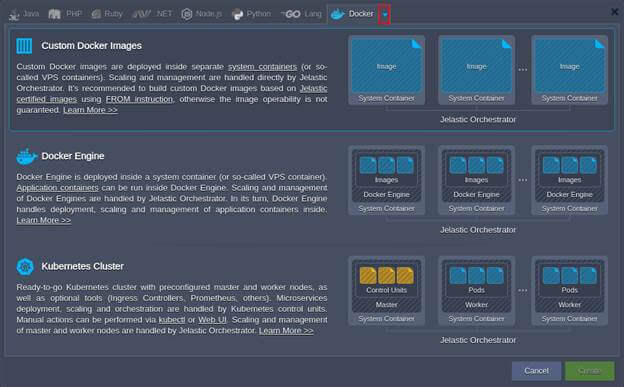The image size is (624, 387).
Task: Click the Docker tab
Action: [x=353, y=14]
